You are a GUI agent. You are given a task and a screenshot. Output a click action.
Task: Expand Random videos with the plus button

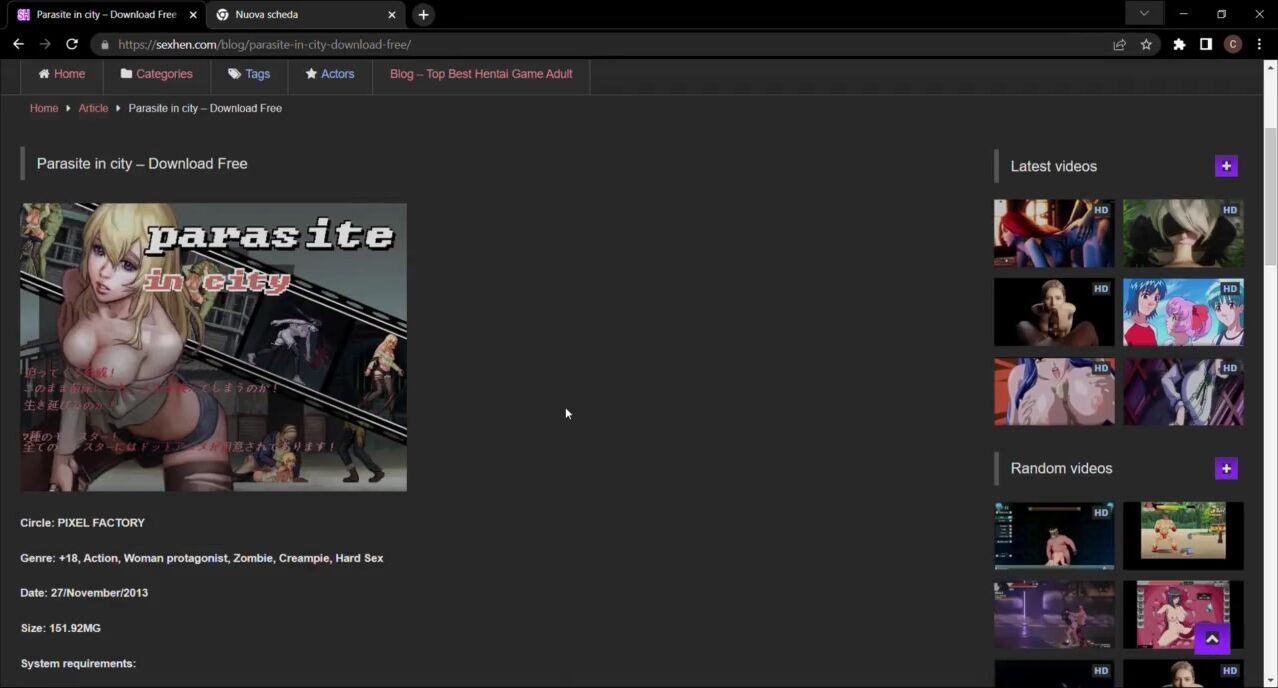click(1226, 468)
